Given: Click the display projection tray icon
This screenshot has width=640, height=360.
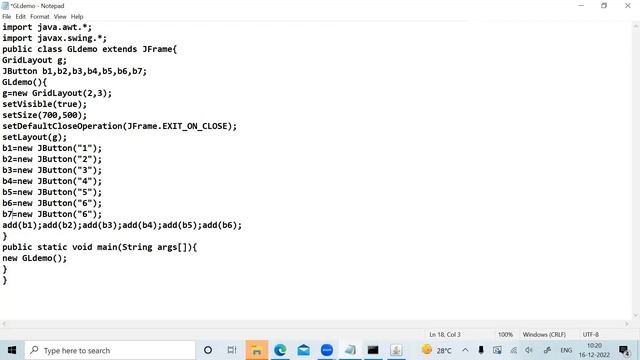Looking at the screenshot, I should coord(497,350).
